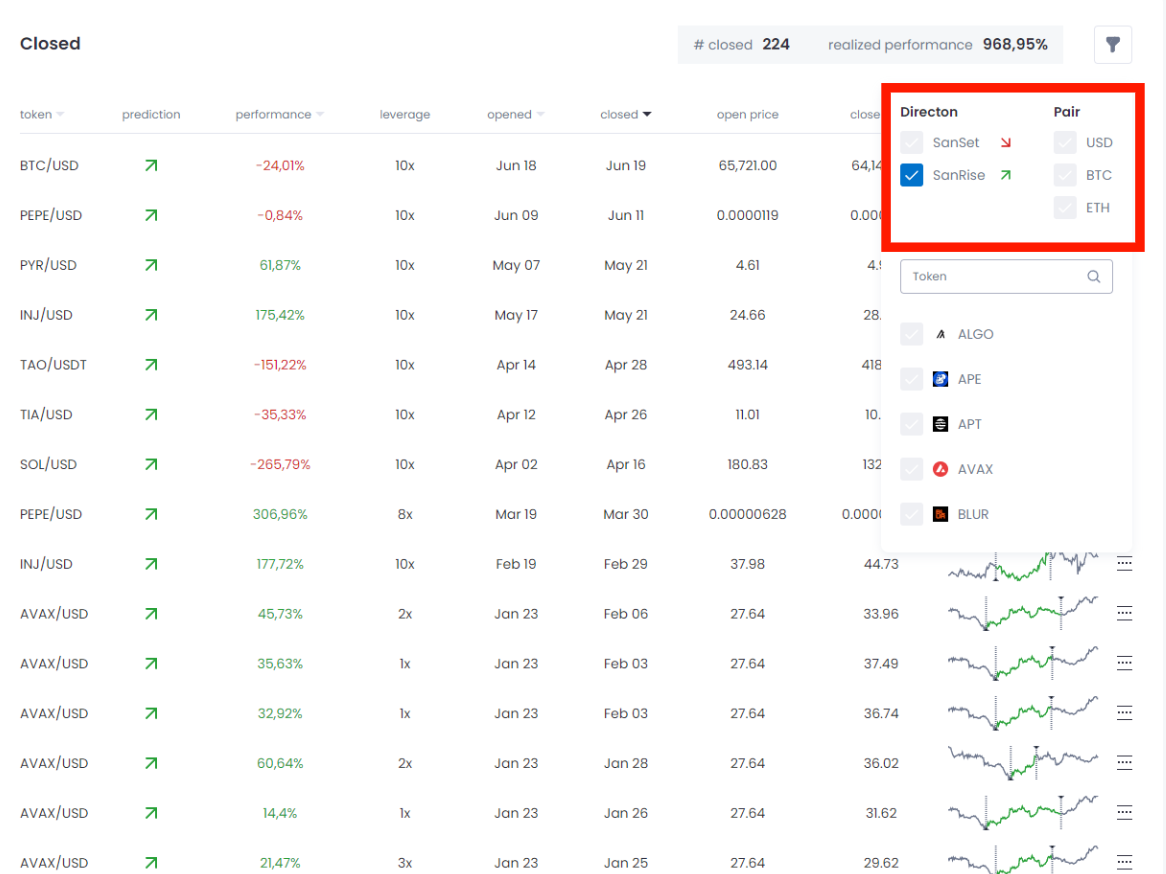This screenshot has height=874, width=1166.
Task: Click the closed count 224
Action: point(776,45)
